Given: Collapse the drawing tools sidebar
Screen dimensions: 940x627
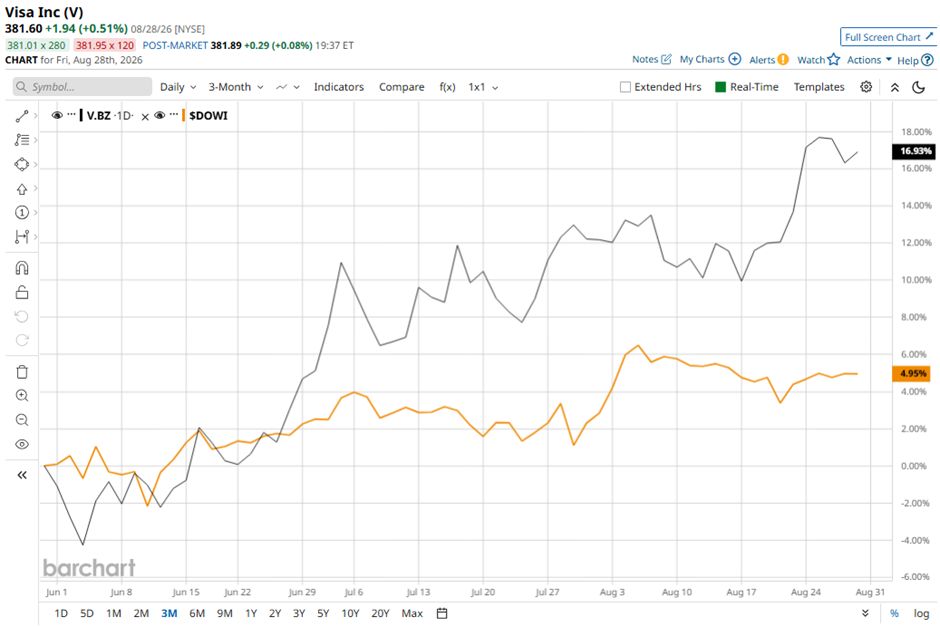Looking at the screenshot, I should (x=22, y=475).
